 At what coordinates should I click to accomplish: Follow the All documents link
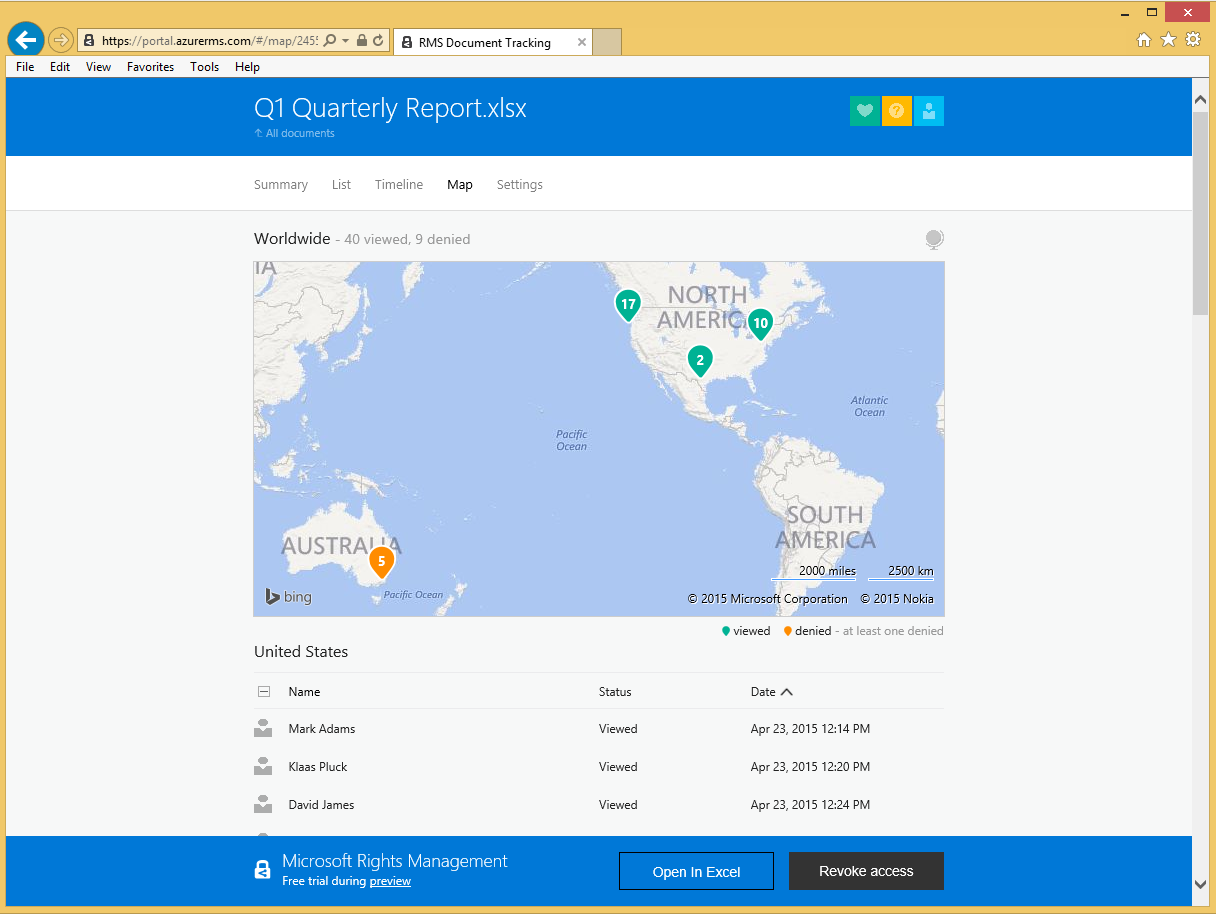point(295,134)
